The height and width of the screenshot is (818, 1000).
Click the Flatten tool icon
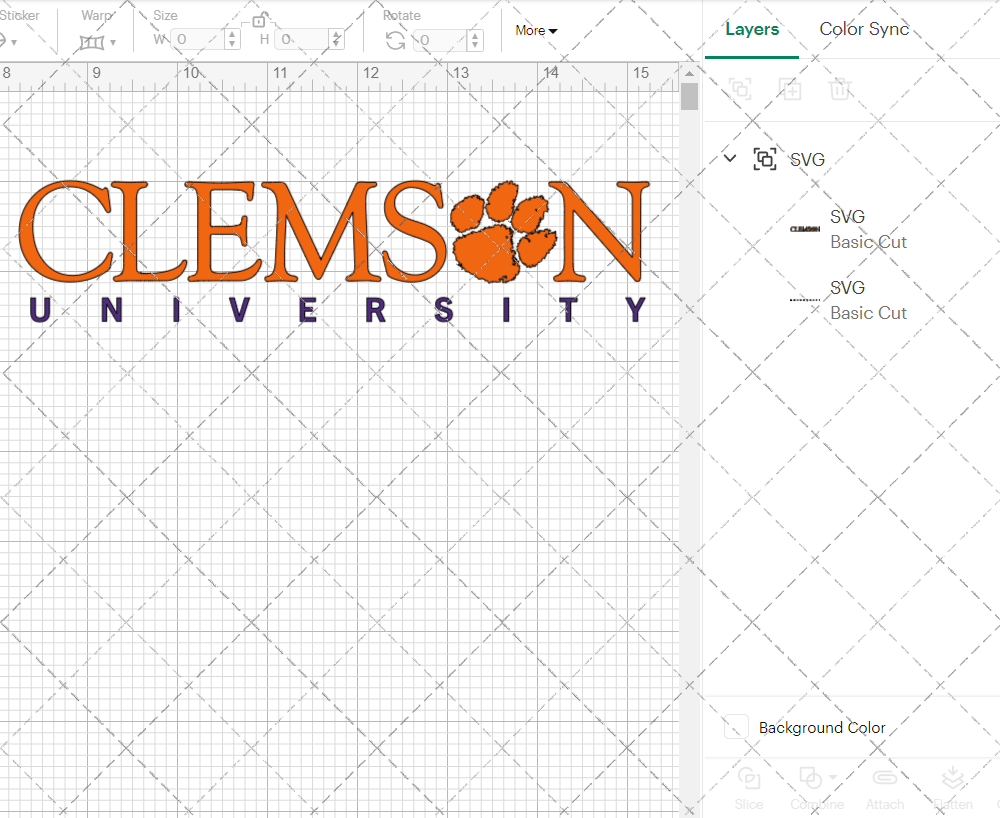coord(952,779)
